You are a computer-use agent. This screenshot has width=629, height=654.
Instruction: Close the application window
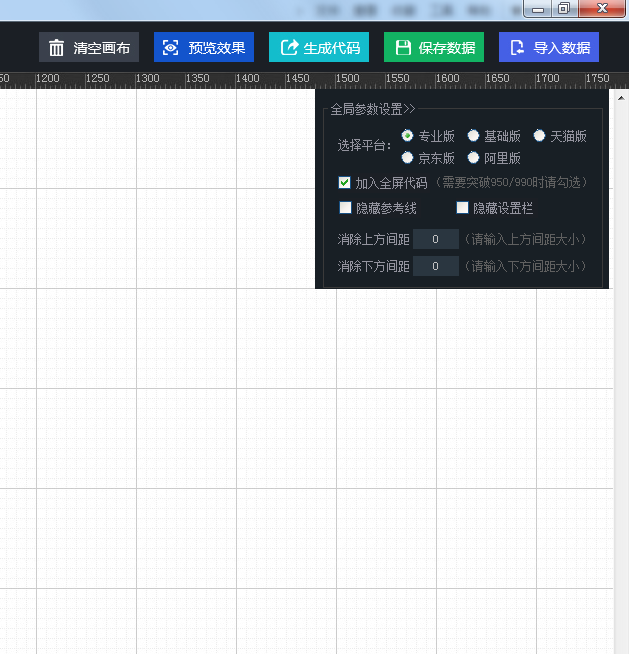coord(602,8)
